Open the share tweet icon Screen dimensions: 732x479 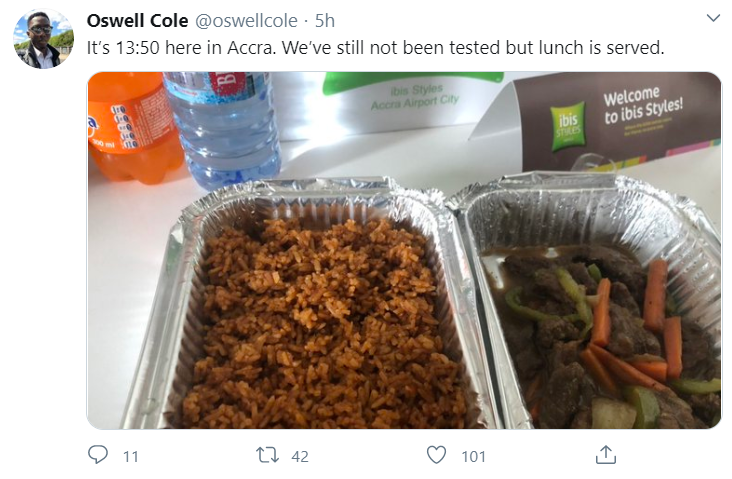pyautogui.click(x=605, y=455)
